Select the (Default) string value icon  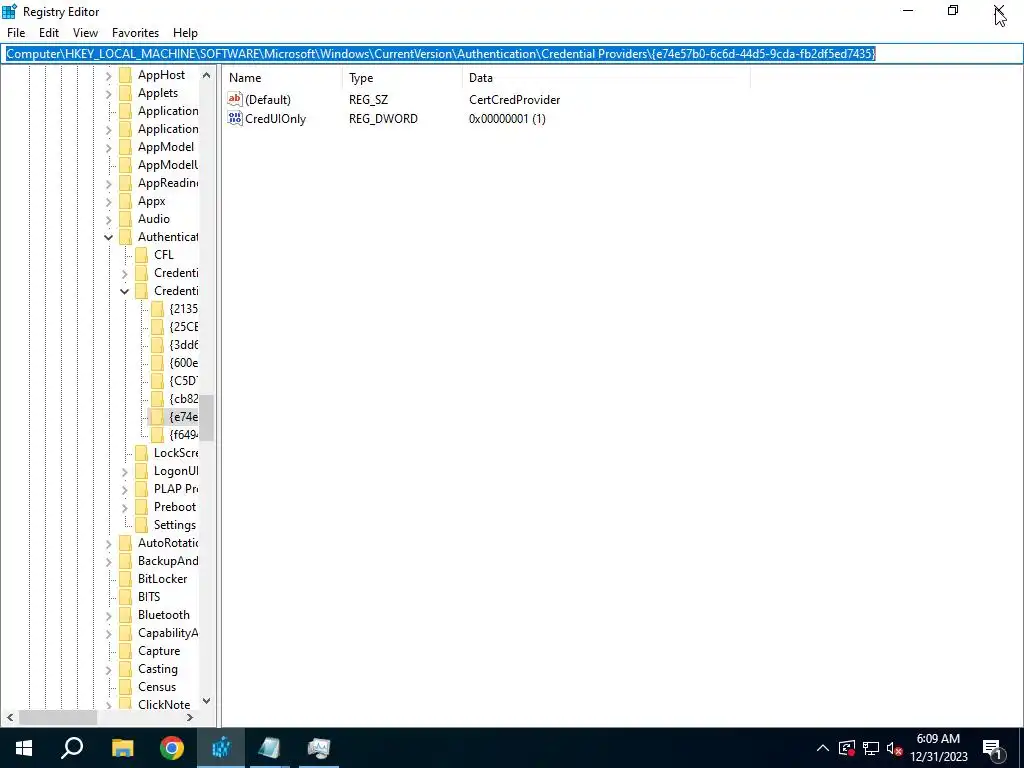[x=234, y=99]
